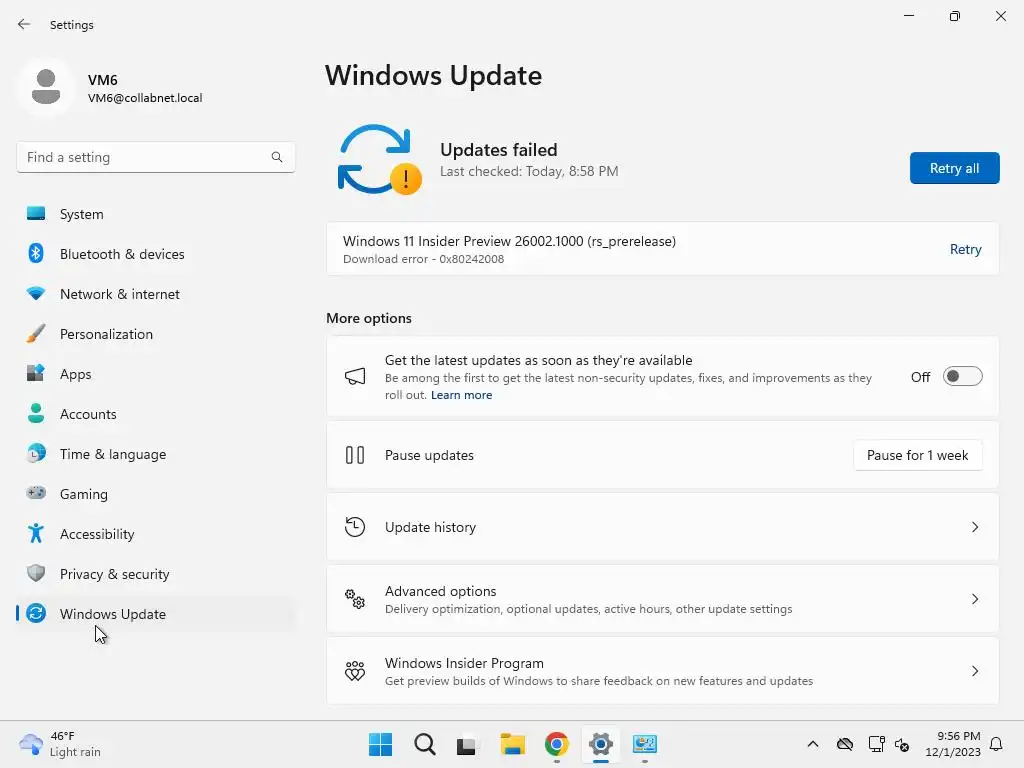Click Pause for 1 week button
The image size is (1024, 768).
pos(918,455)
